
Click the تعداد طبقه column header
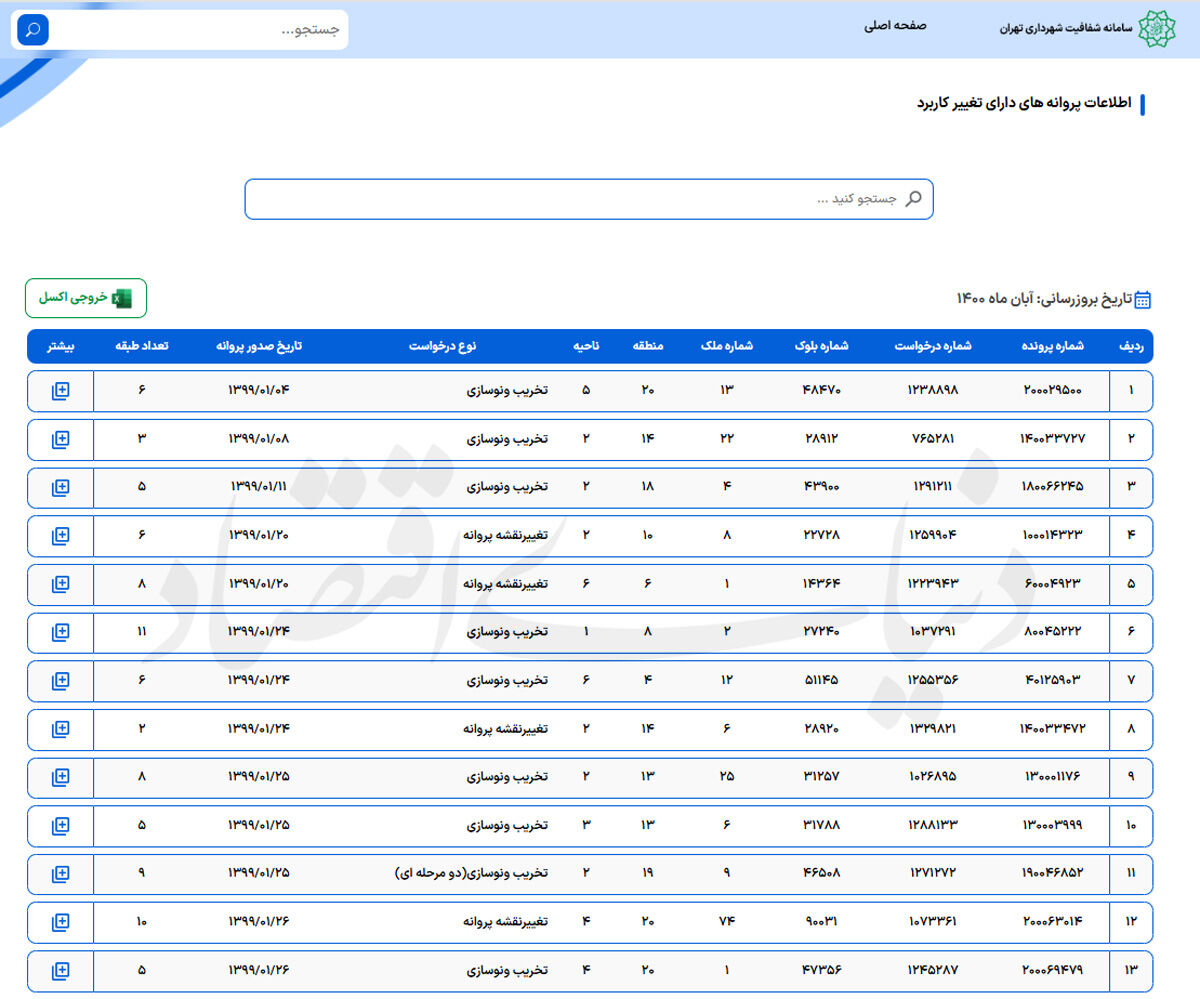coord(142,346)
